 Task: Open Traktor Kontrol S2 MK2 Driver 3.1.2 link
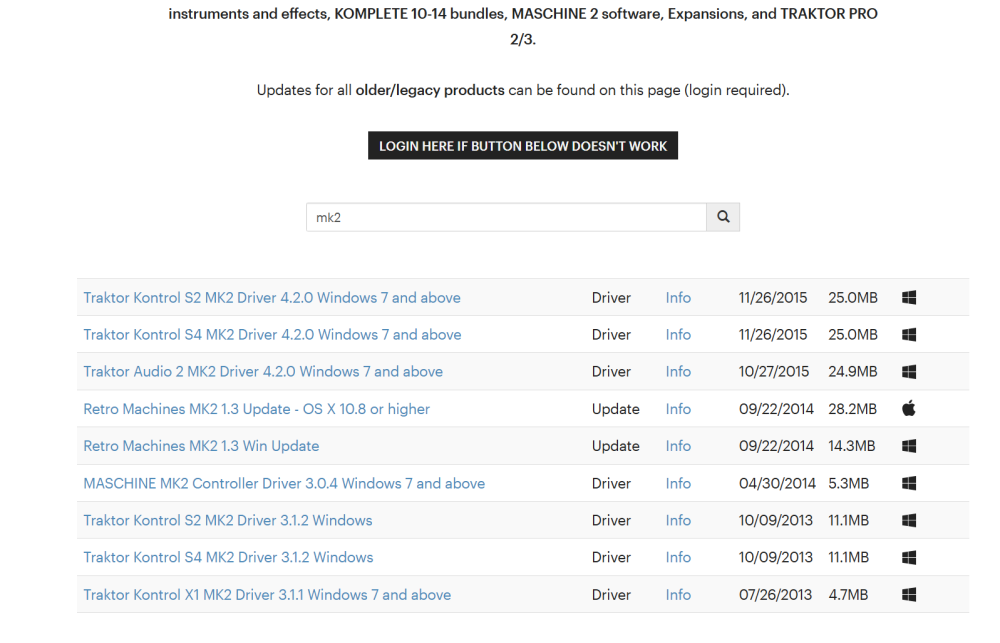pyautogui.click(x=228, y=520)
